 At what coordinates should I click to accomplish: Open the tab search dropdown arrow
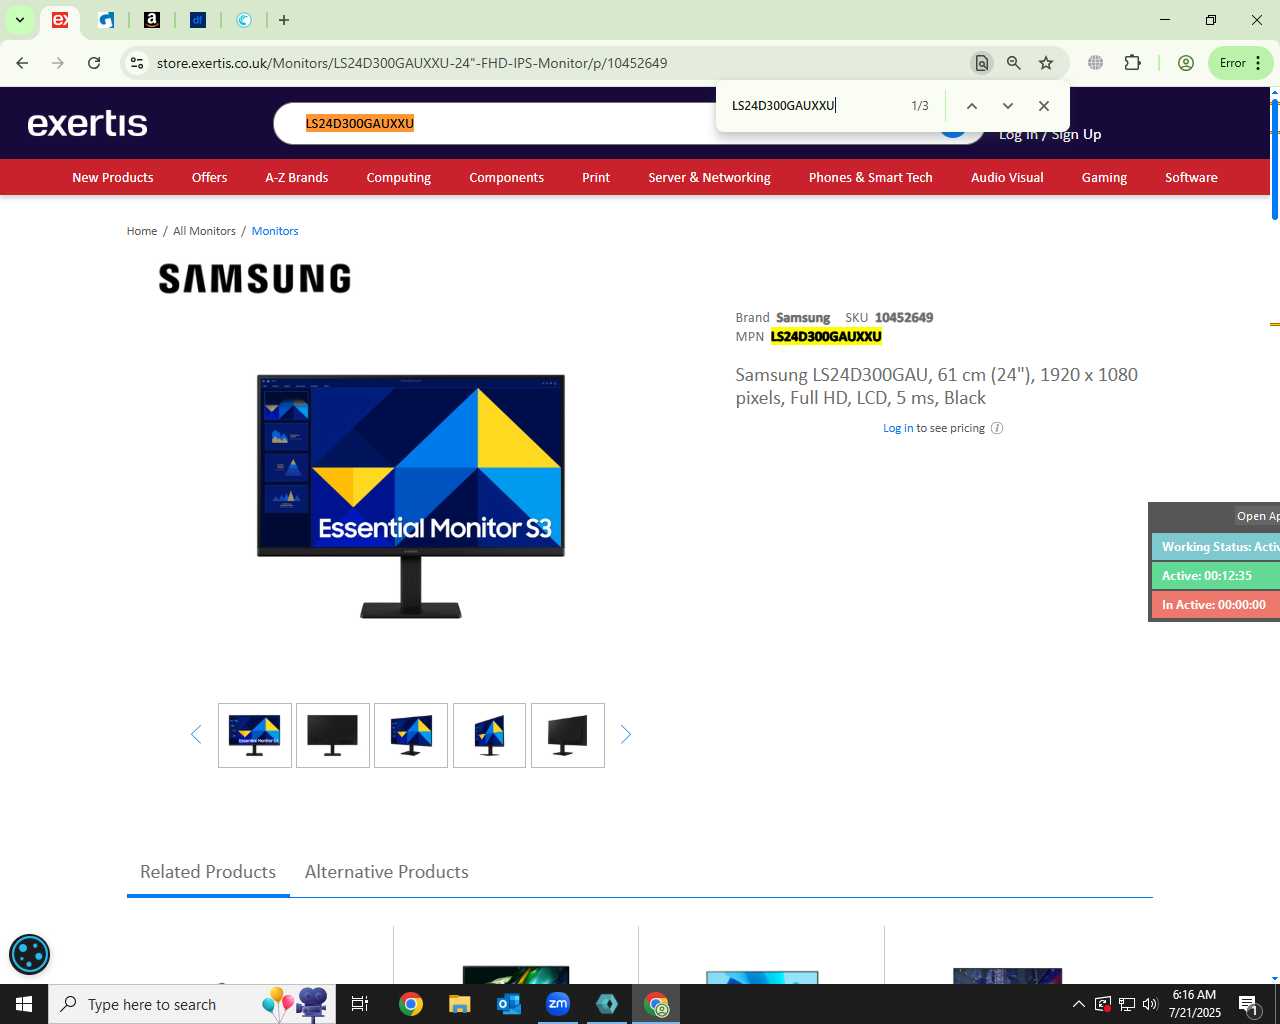[x=19, y=20]
